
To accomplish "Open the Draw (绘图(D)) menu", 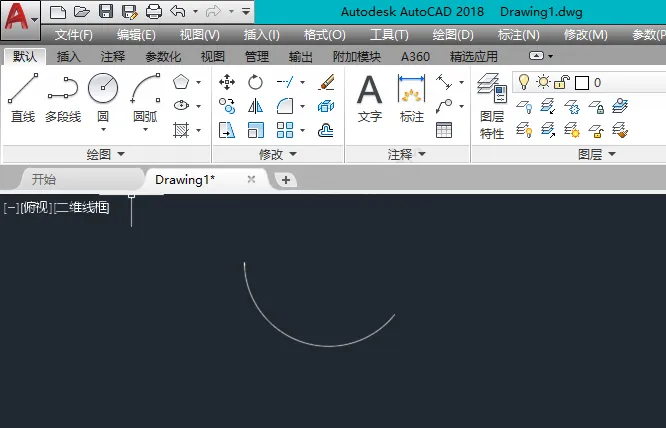I will click(453, 34).
